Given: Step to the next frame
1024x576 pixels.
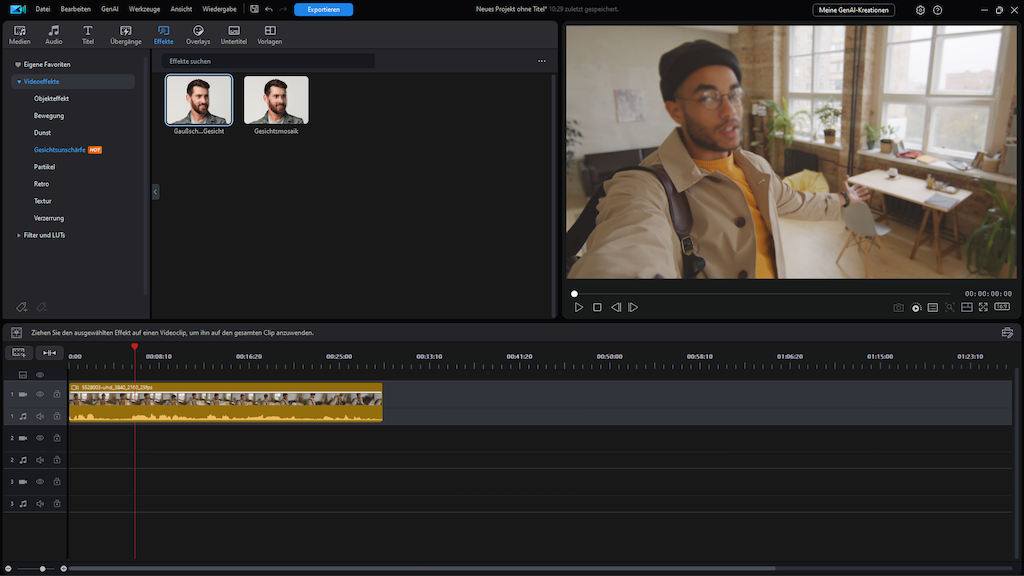Looking at the screenshot, I should click(633, 308).
